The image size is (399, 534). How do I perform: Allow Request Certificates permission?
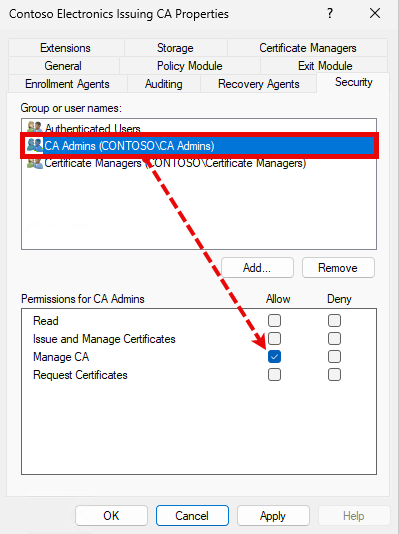(274, 375)
